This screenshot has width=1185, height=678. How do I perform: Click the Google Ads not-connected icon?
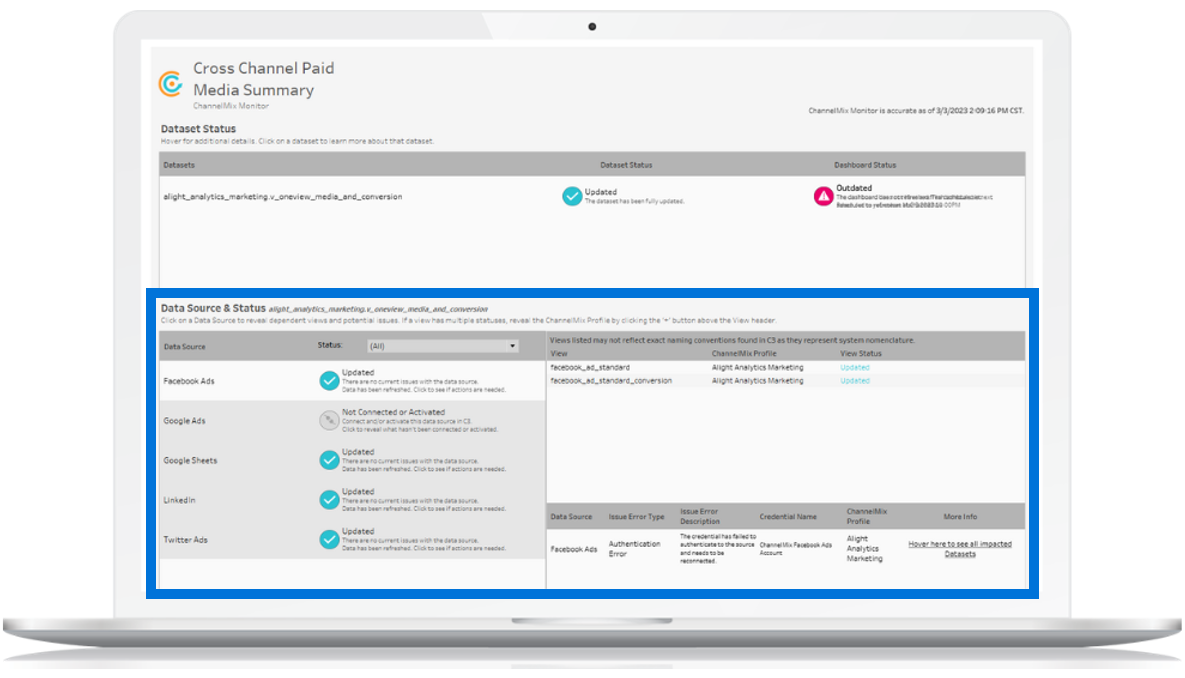329,420
